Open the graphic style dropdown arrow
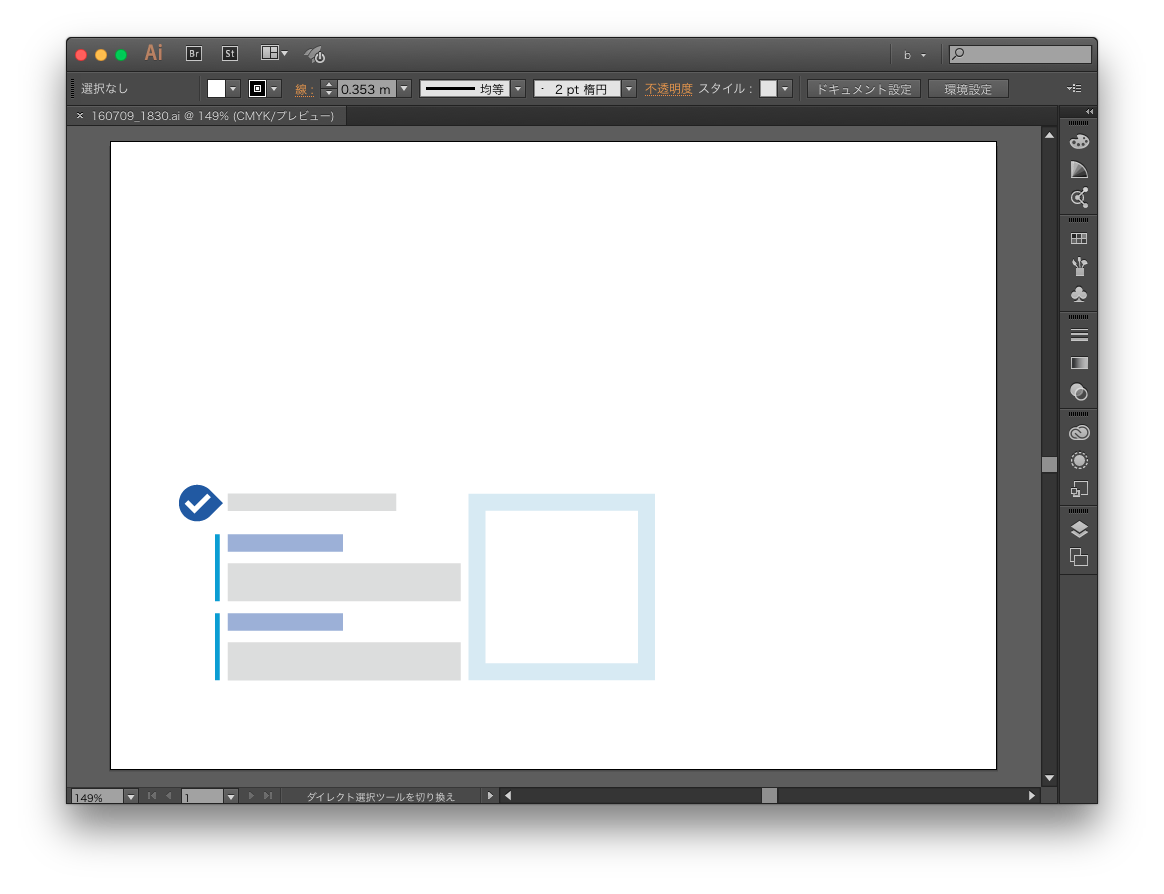The height and width of the screenshot is (894, 1164). click(x=785, y=89)
